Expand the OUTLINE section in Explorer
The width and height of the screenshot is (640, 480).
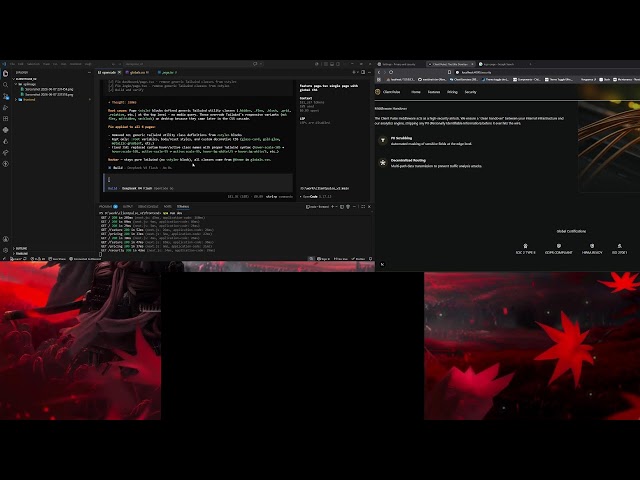21,248
